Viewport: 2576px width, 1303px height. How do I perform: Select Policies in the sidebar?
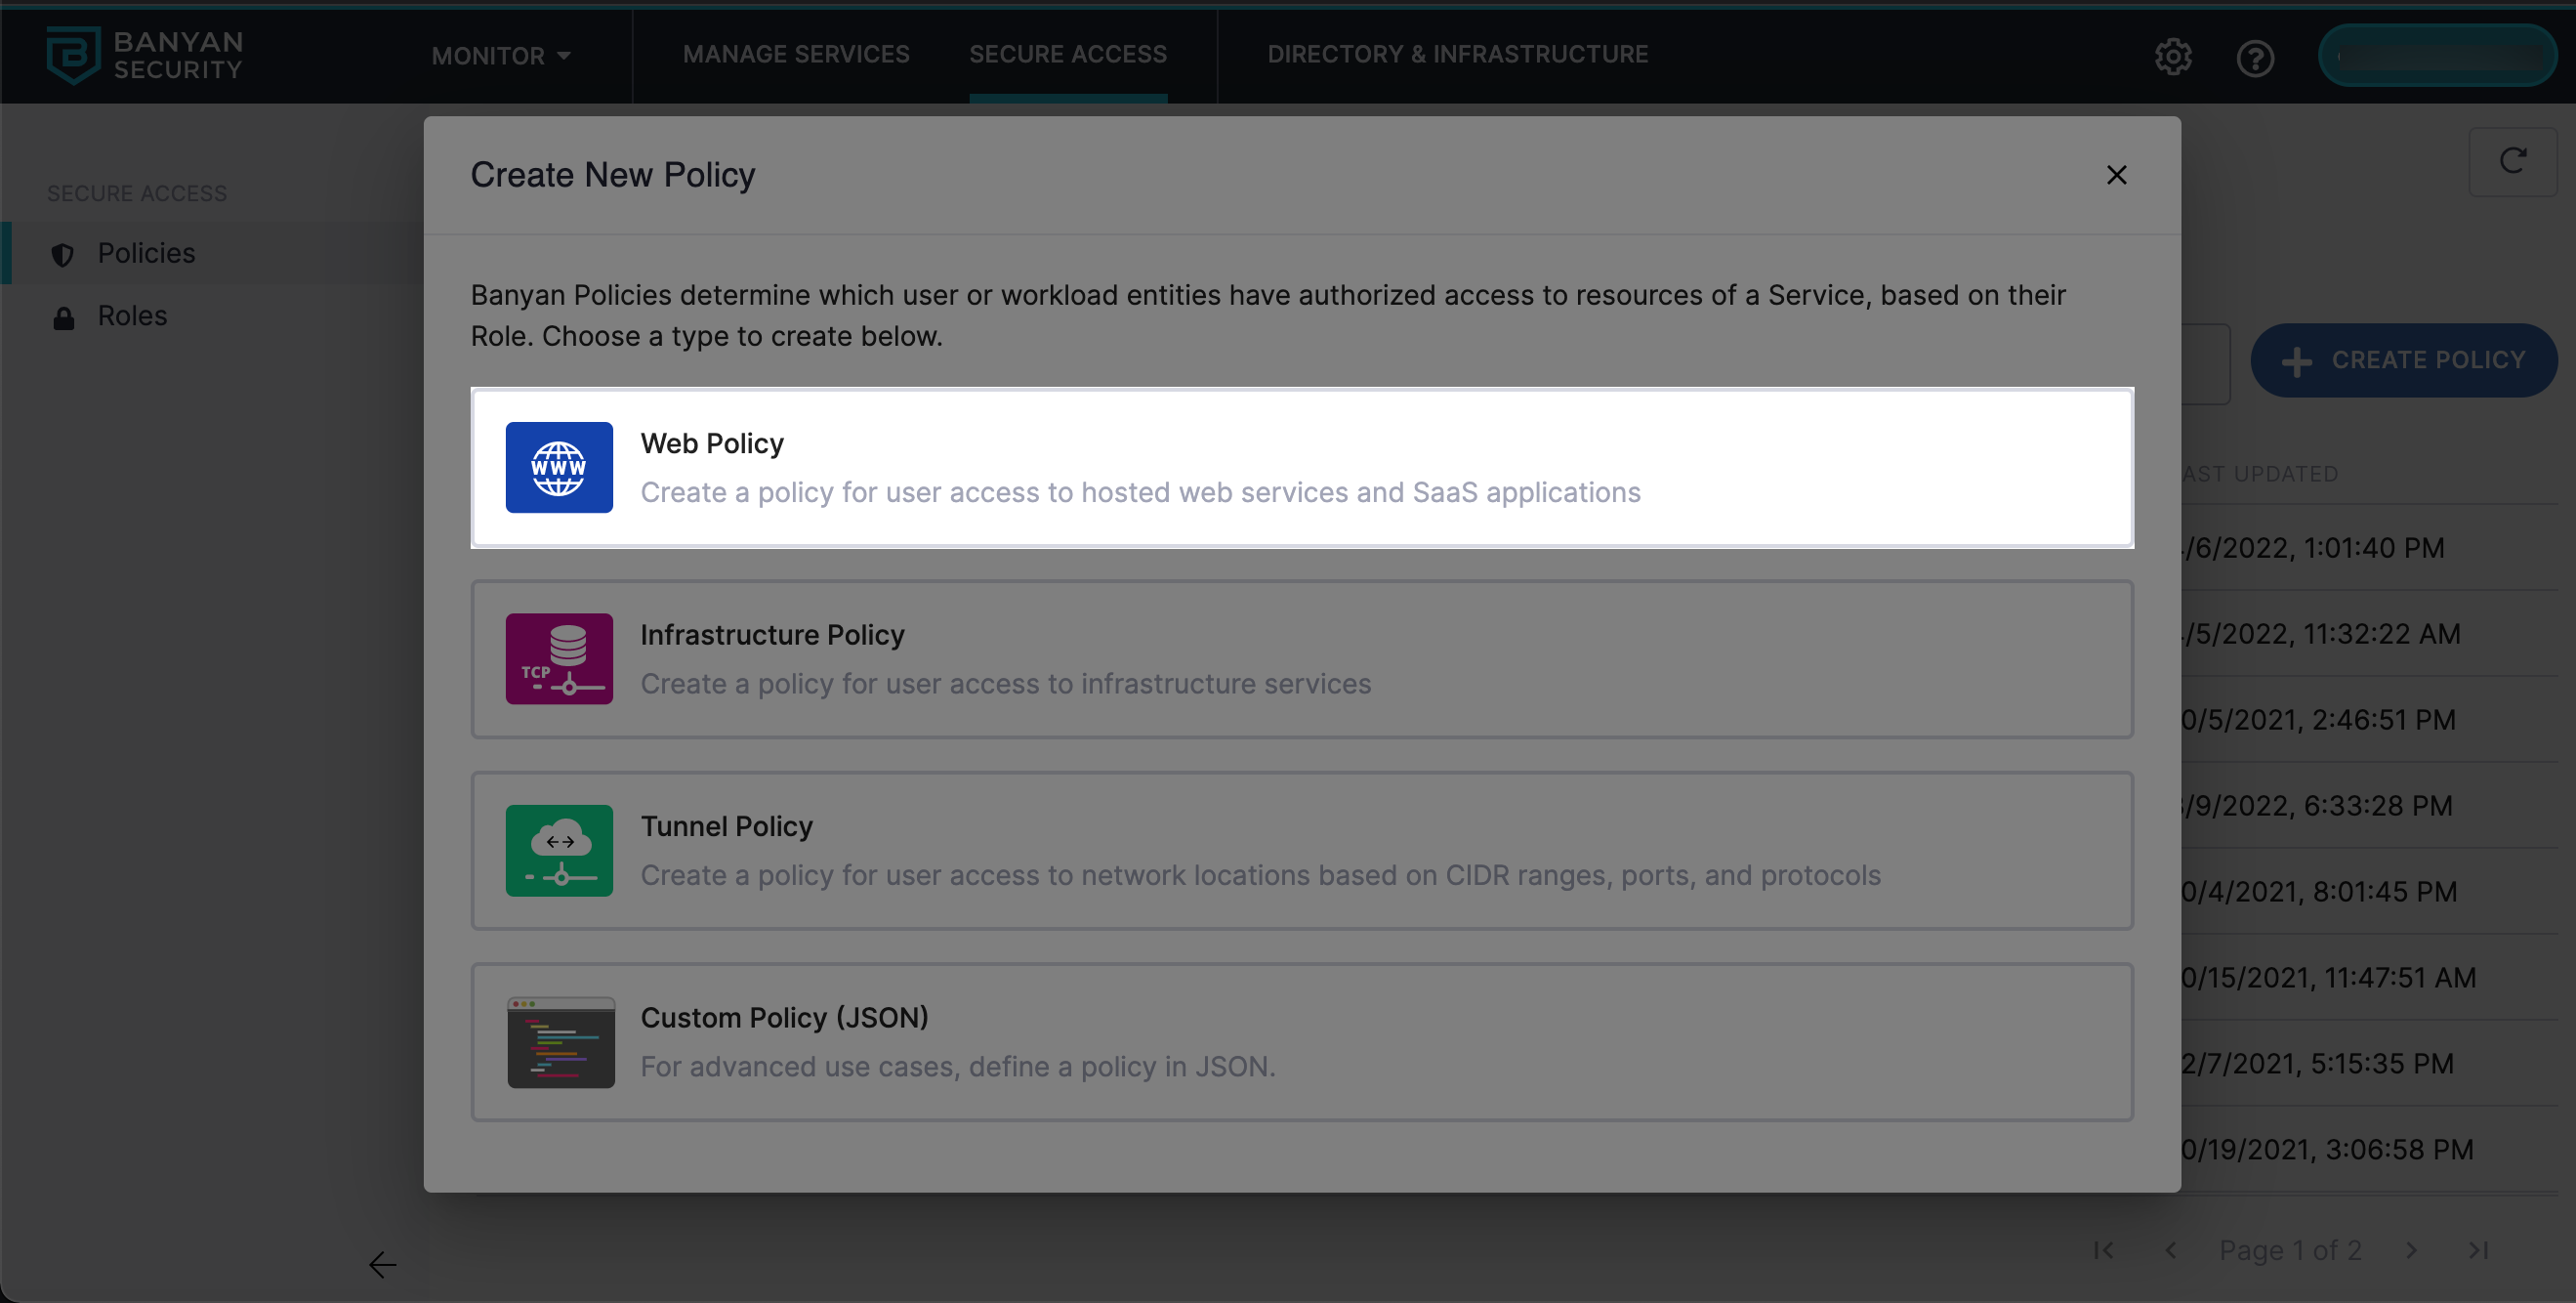coord(146,253)
